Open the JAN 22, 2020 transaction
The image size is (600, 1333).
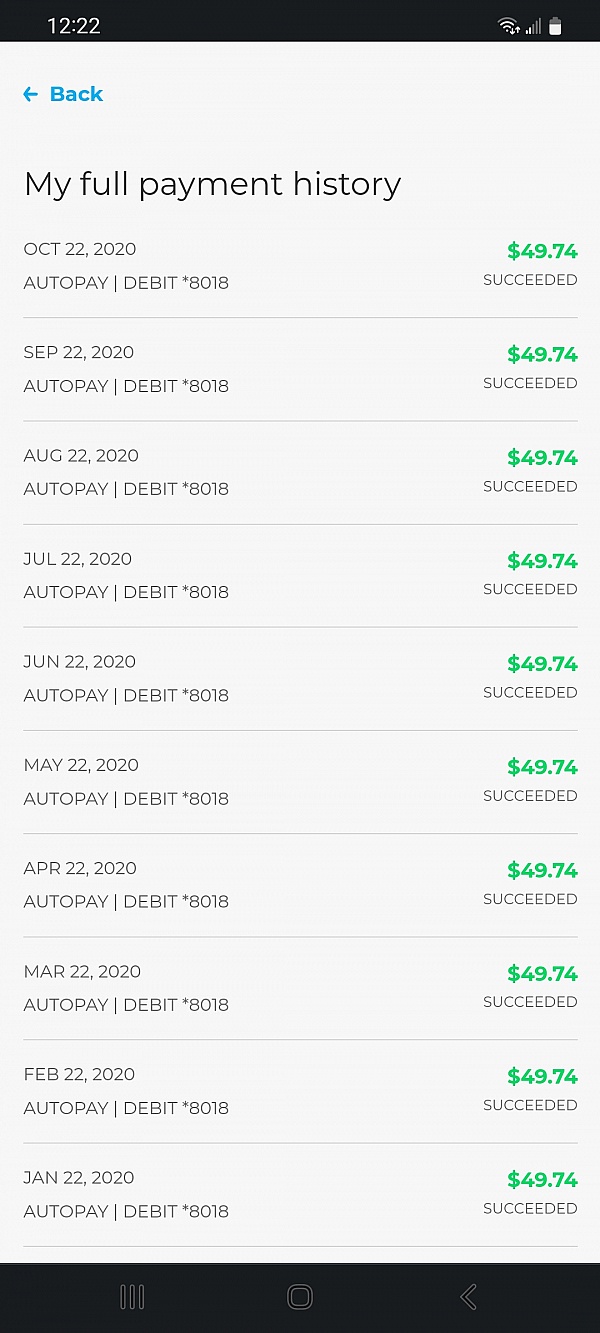(300, 1193)
